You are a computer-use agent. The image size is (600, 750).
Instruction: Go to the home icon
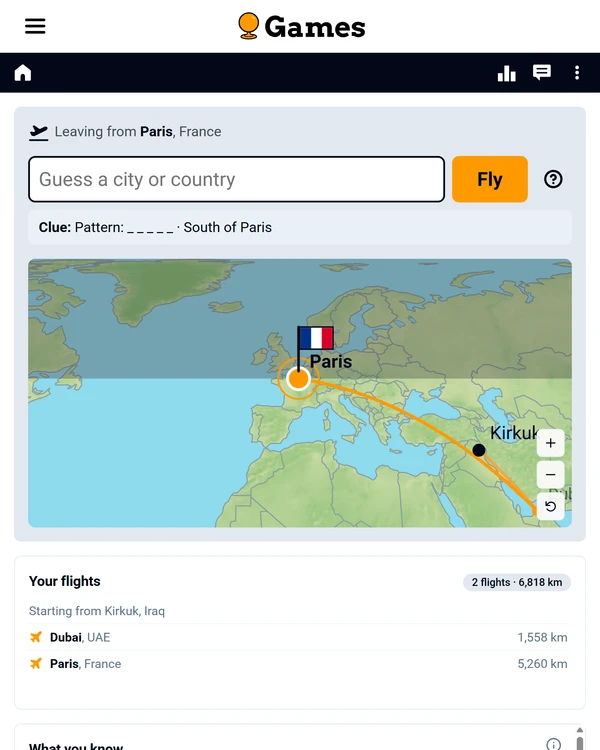(x=22, y=73)
